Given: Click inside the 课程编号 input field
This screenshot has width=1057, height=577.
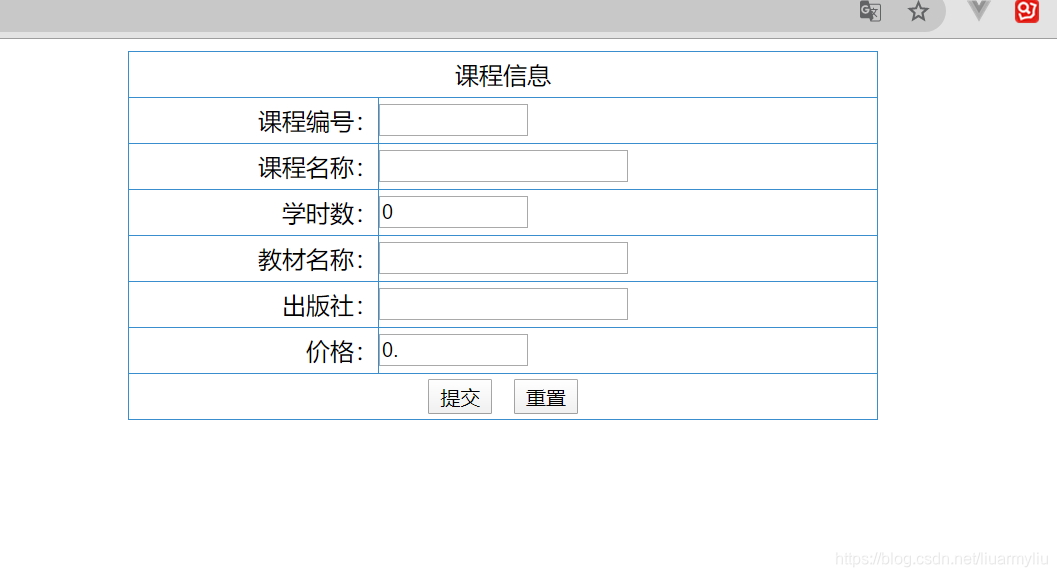Looking at the screenshot, I should point(452,119).
